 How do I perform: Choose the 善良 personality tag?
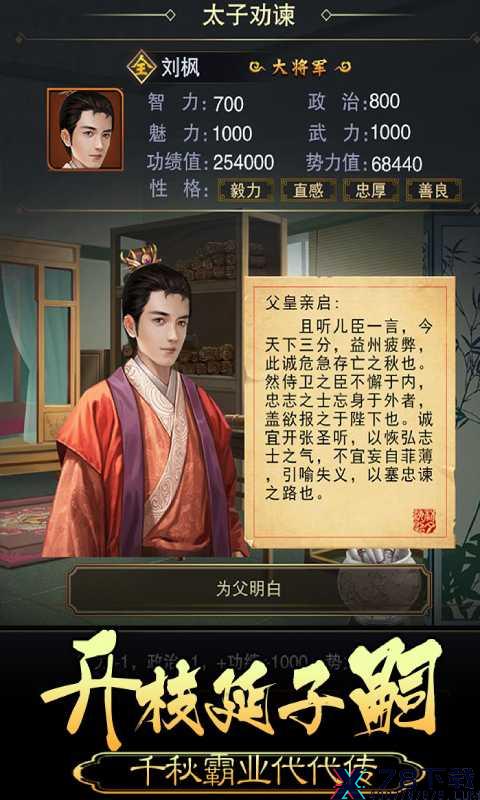pyautogui.click(x=434, y=190)
